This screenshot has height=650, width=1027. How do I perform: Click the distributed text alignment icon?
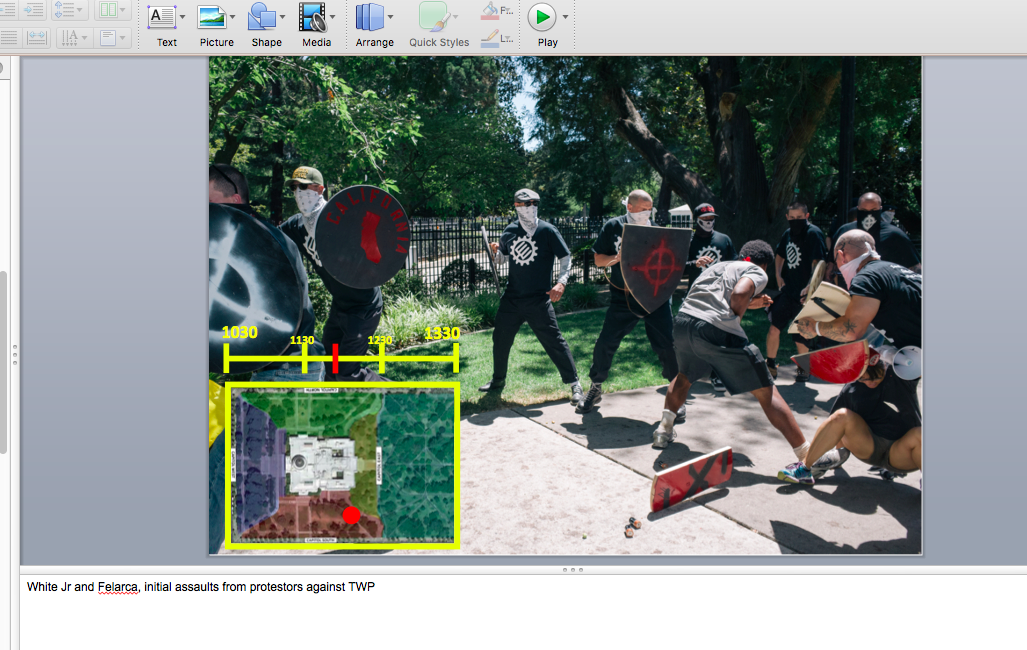click(x=37, y=38)
